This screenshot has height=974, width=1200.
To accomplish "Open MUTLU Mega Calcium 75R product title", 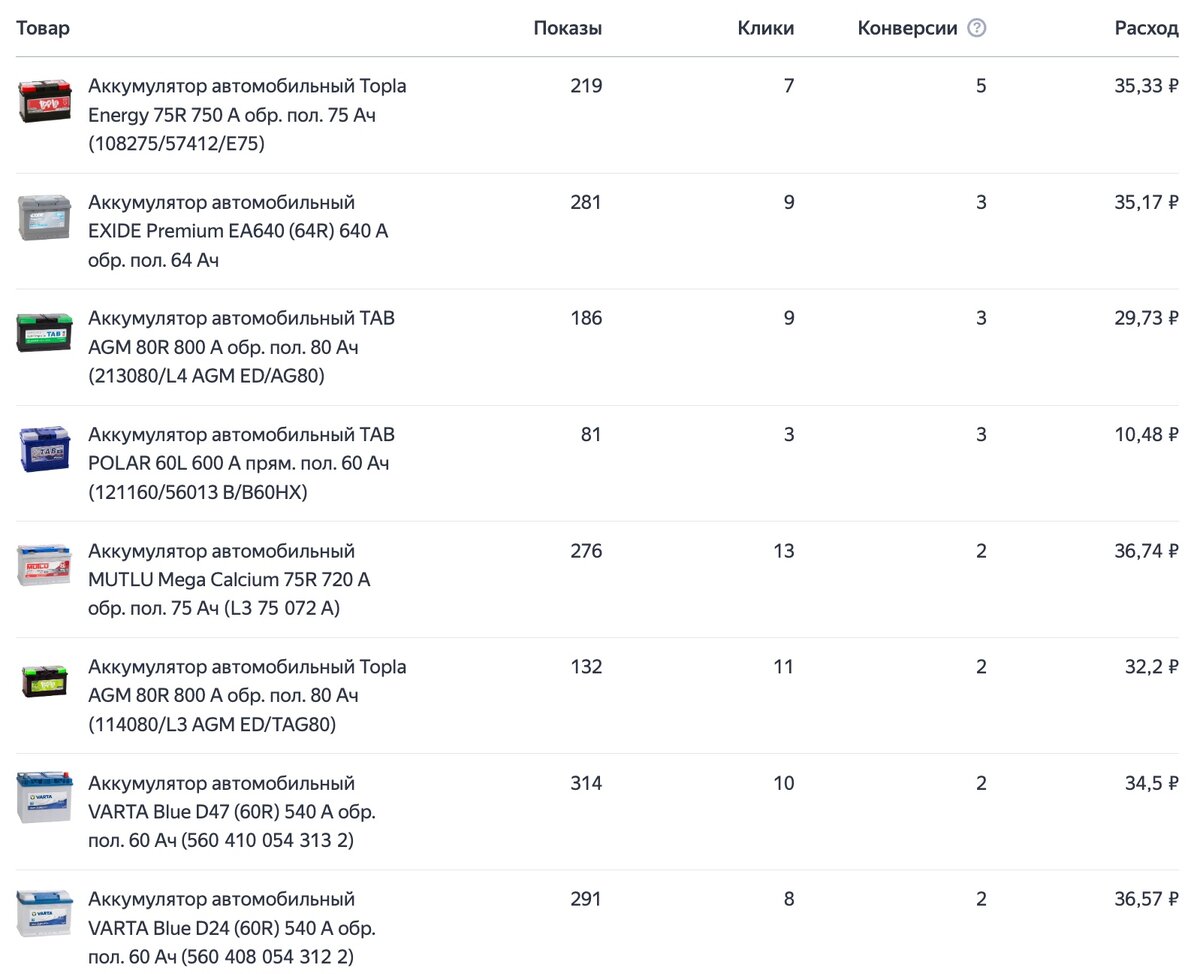I will pyautogui.click(x=229, y=579).
